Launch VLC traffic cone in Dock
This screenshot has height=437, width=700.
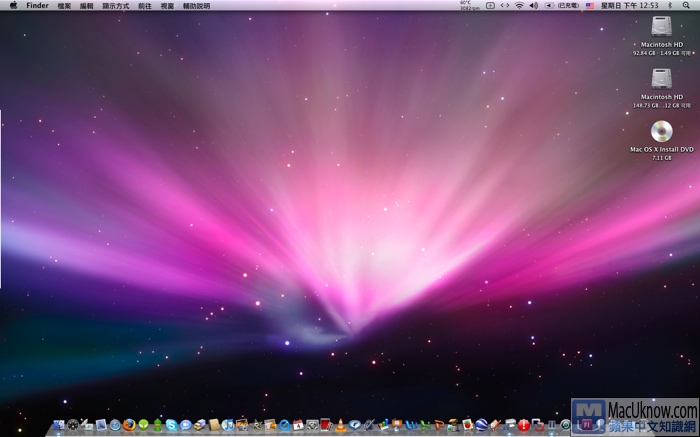[341, 425]
